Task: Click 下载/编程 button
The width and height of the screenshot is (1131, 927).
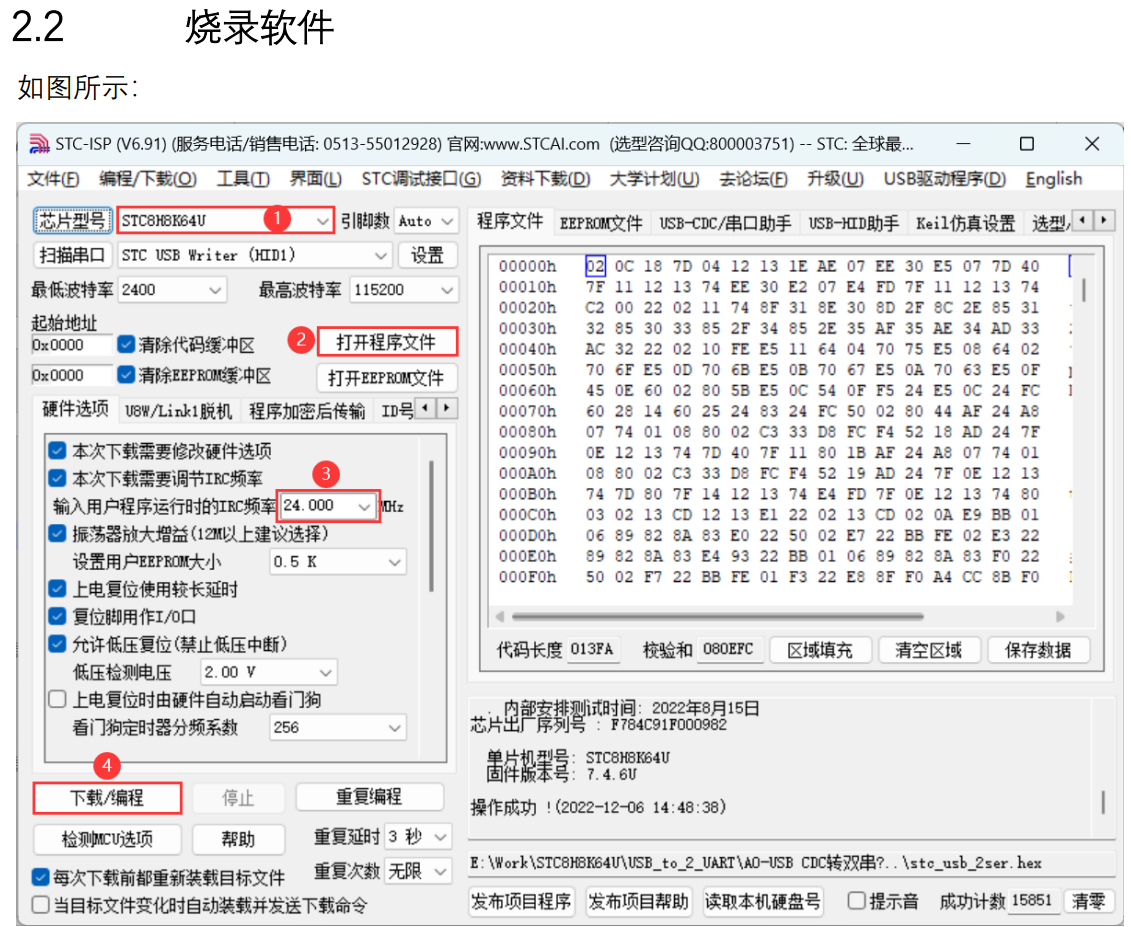Action: (x=107, y=798)
